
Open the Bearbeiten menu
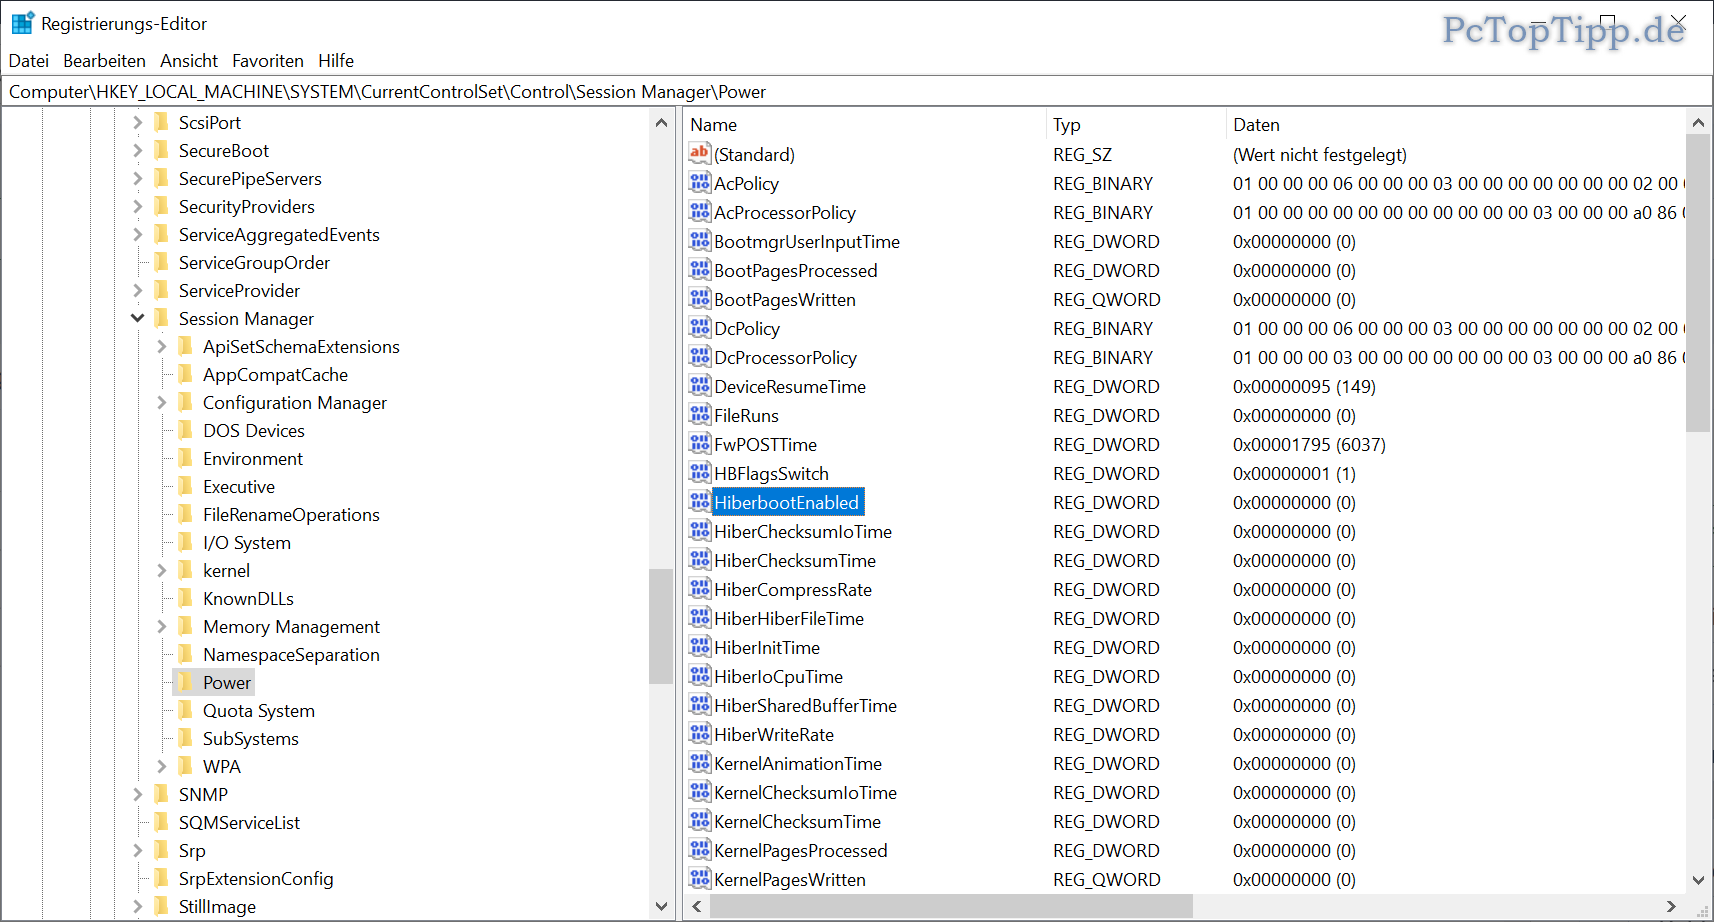[x=104, y=61]
